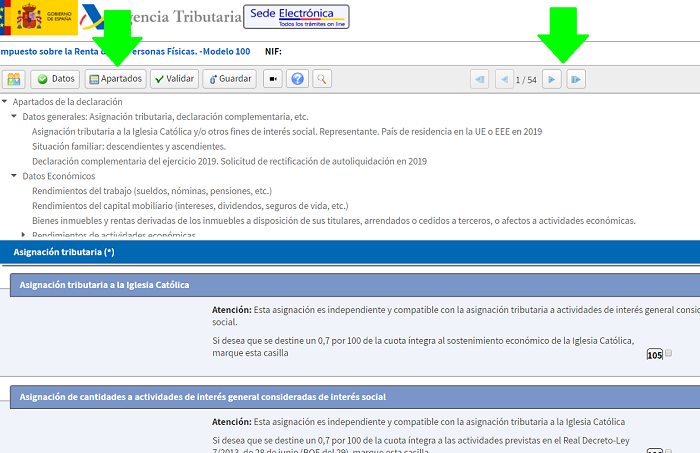Viewport: 700px width, 453px height.
Task: Jump to the last page arrow
Action: [576, 79]
